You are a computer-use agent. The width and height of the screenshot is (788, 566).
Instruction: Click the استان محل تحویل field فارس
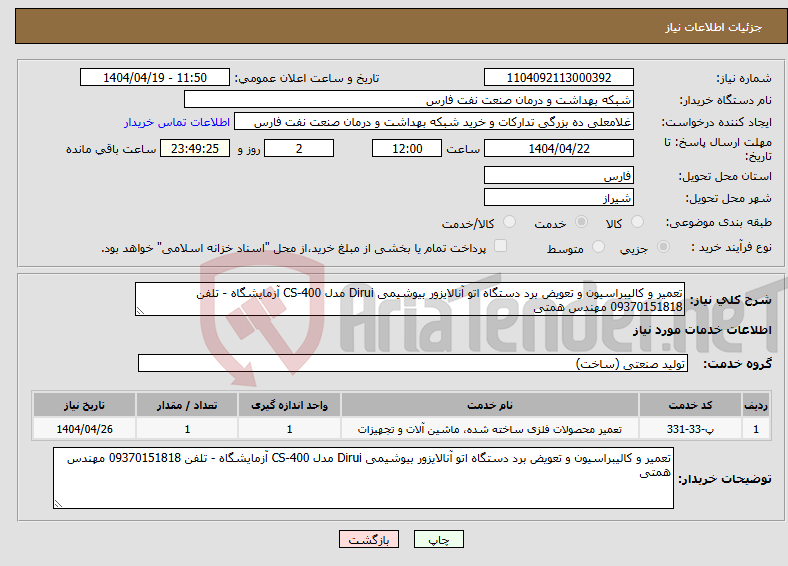(558, 175)
